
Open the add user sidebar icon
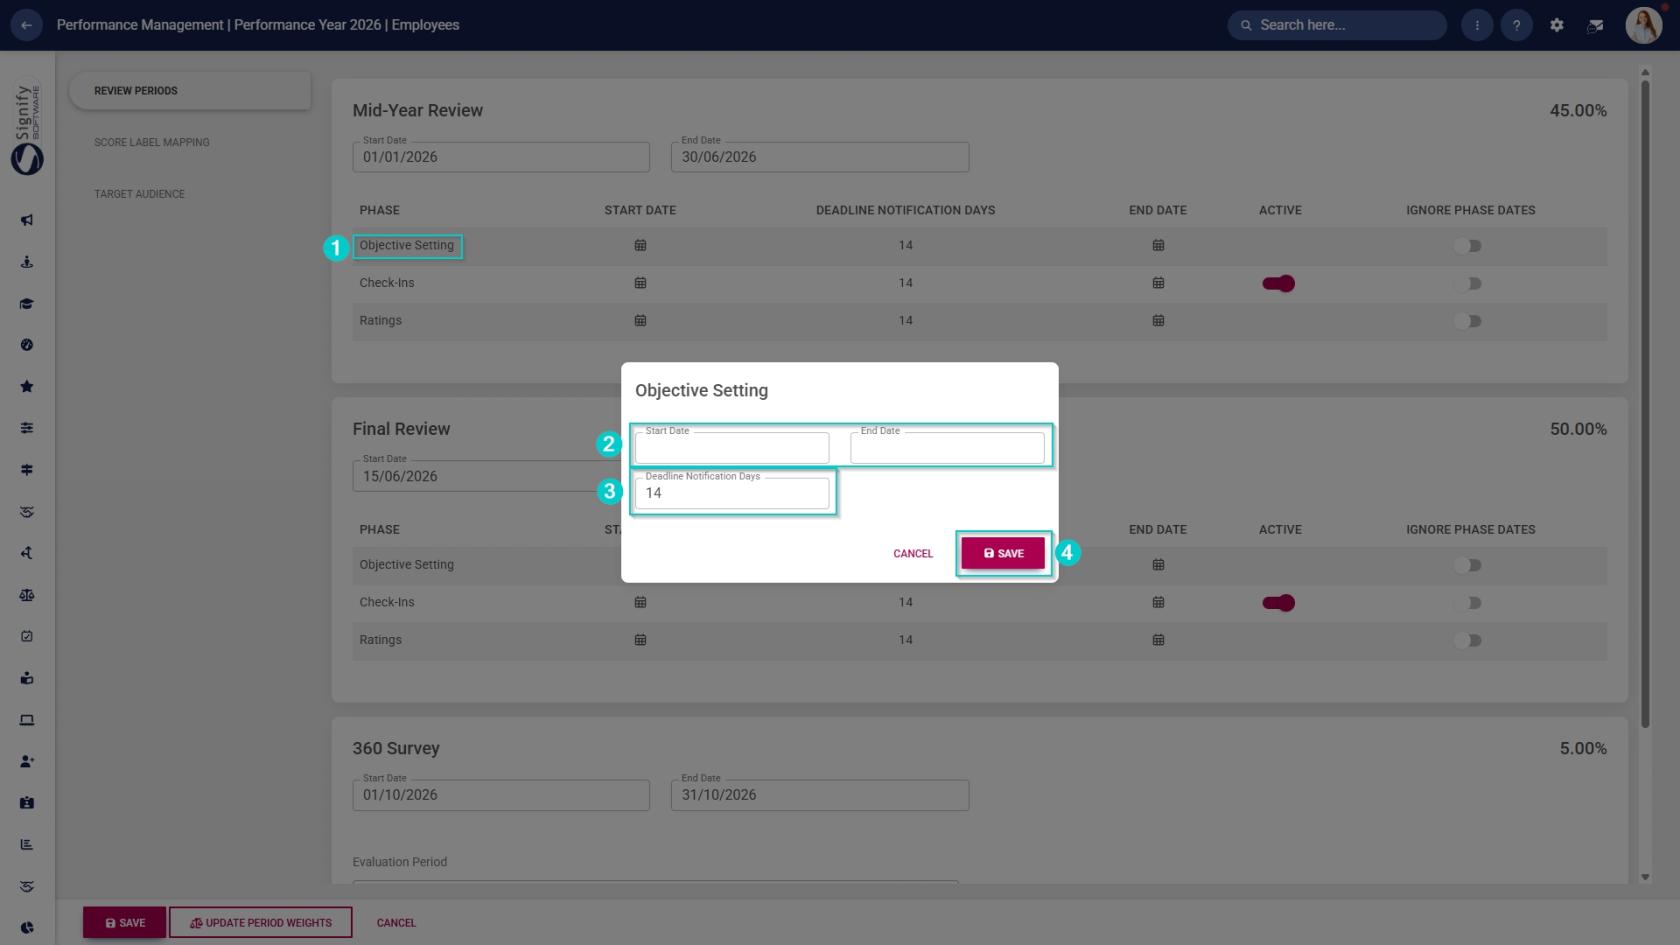[x=27, y=761]
